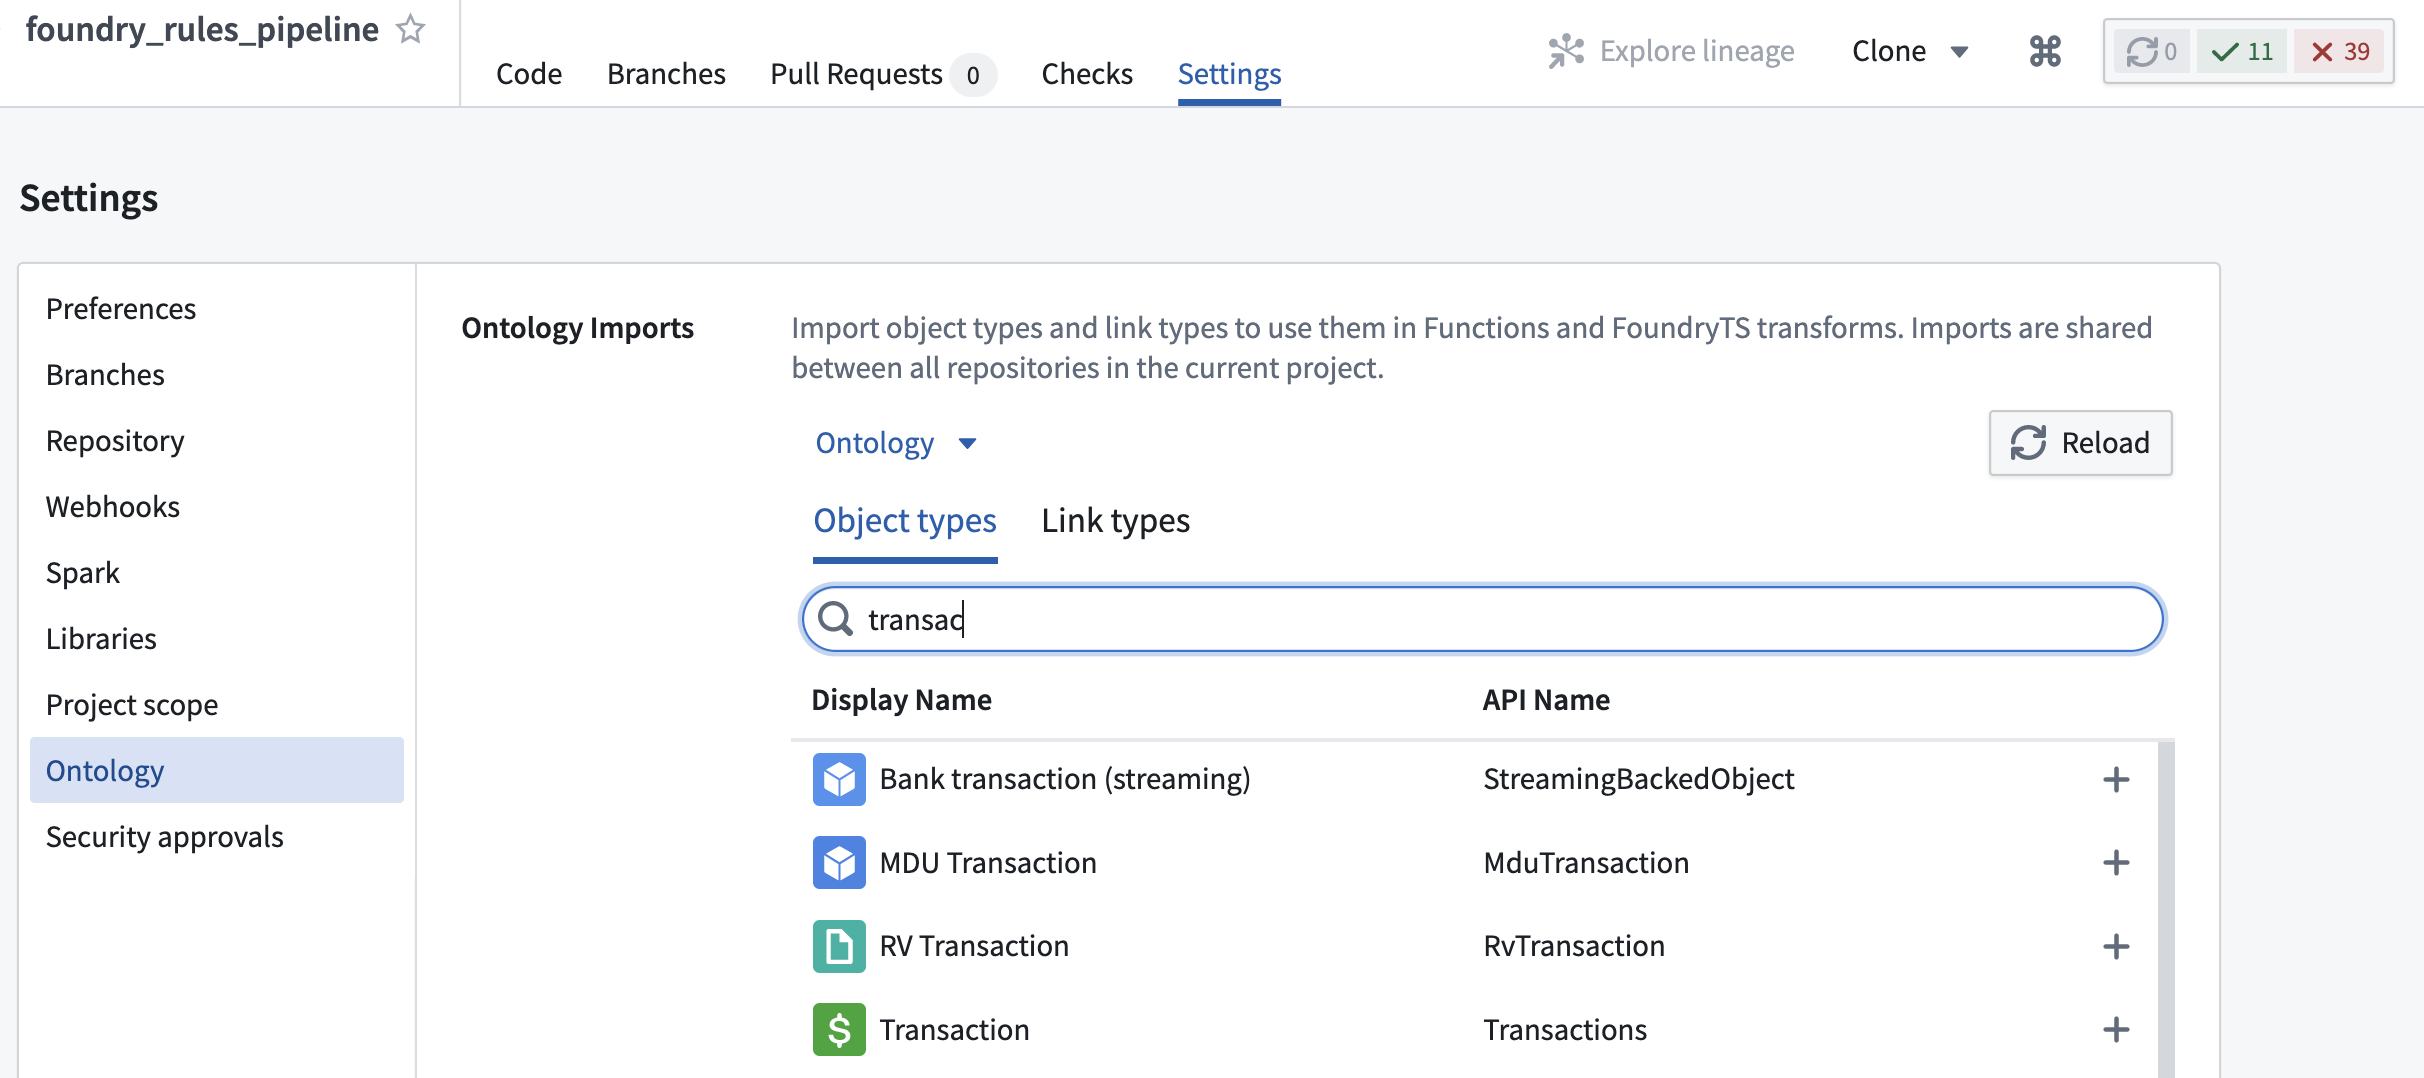Open the Pull Requests tab
The image size is (2424, 1078).
click(x=882, y=74)
